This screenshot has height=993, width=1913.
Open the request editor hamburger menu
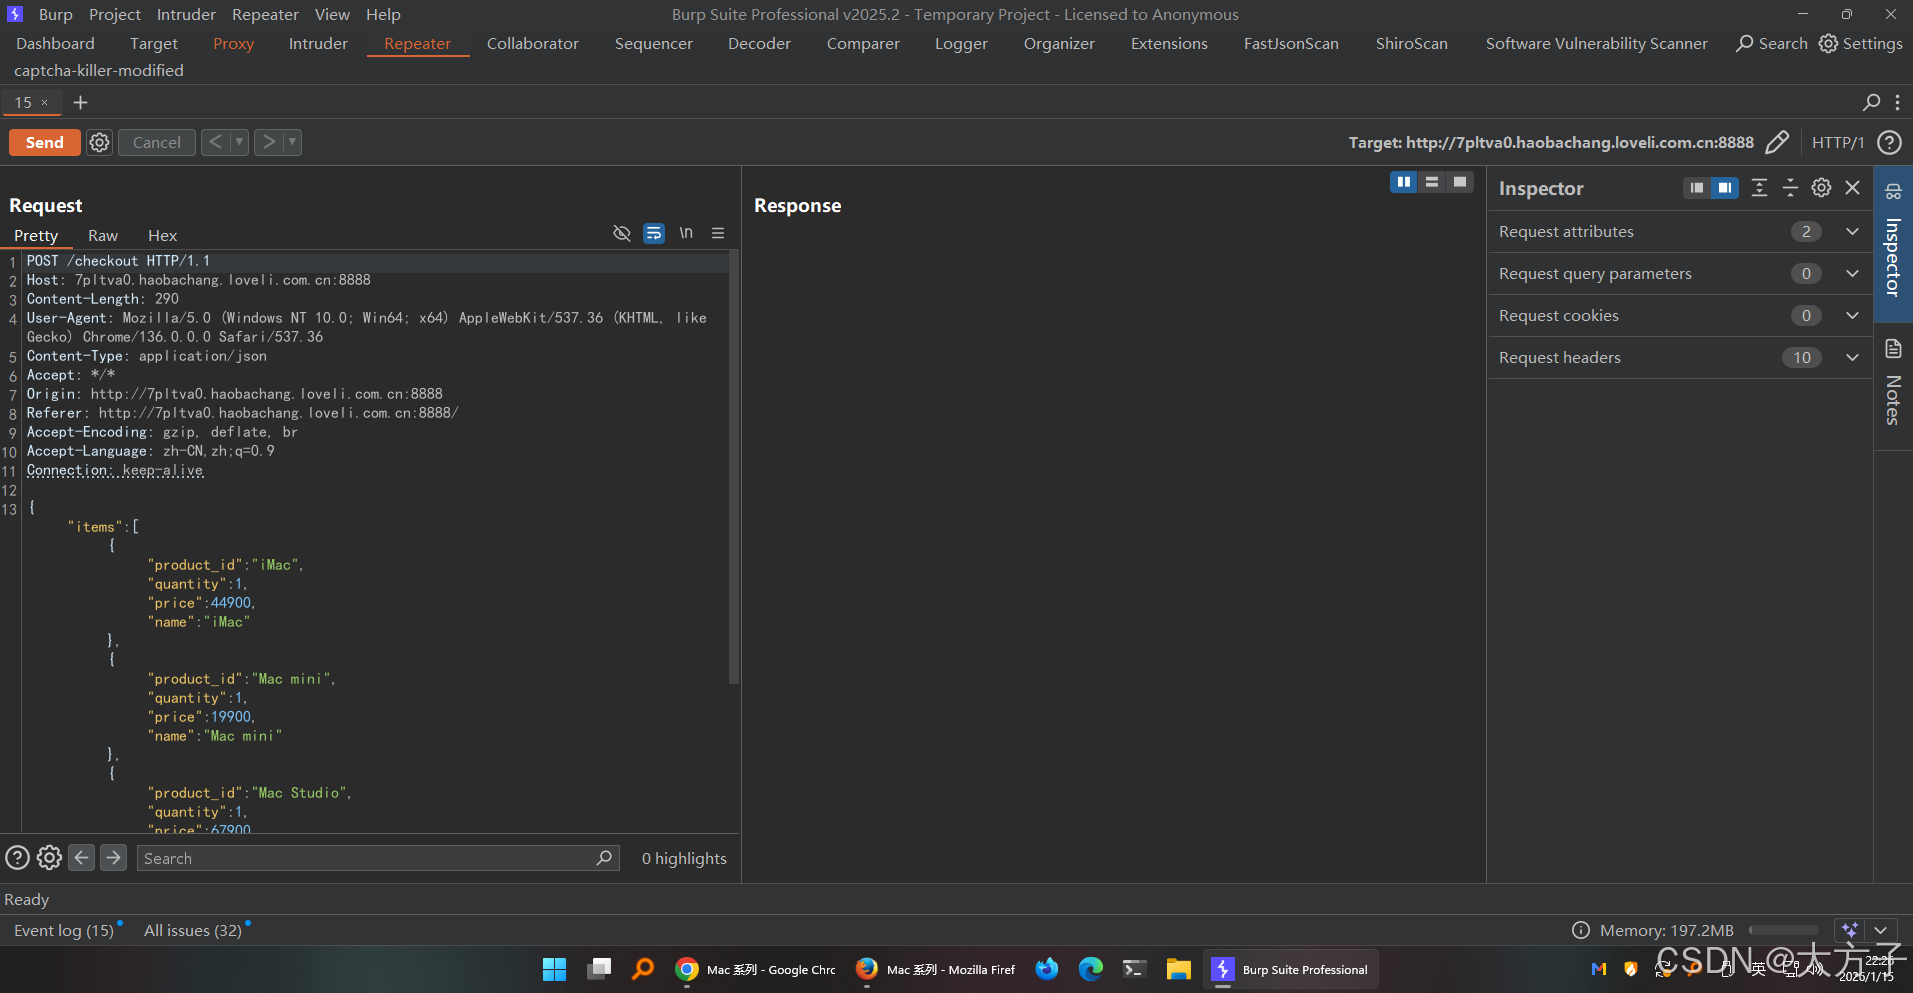pyautogui.click(x=718, y=233)
